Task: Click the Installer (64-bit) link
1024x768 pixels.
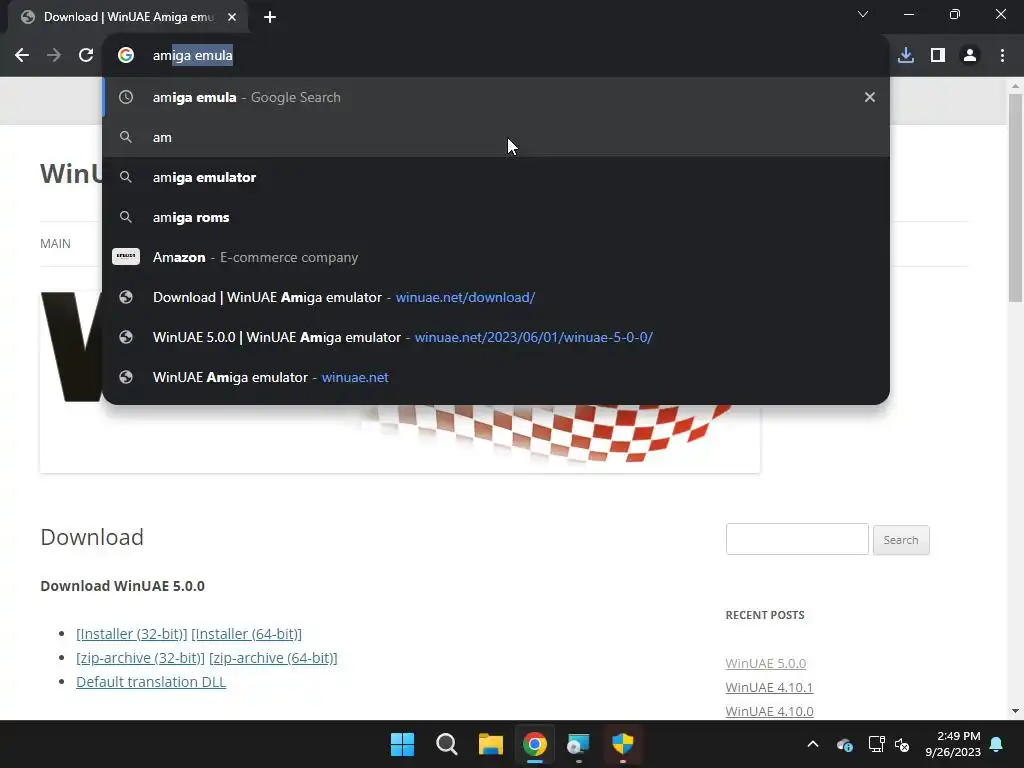Action: pos(246,634)
